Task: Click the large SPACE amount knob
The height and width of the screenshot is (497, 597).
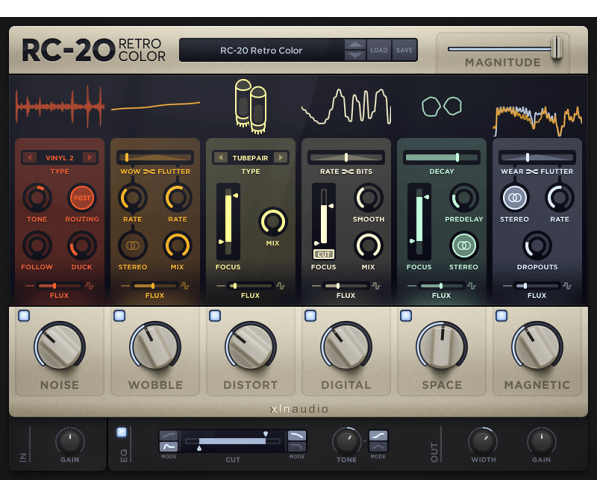Action: click(442, 347)
